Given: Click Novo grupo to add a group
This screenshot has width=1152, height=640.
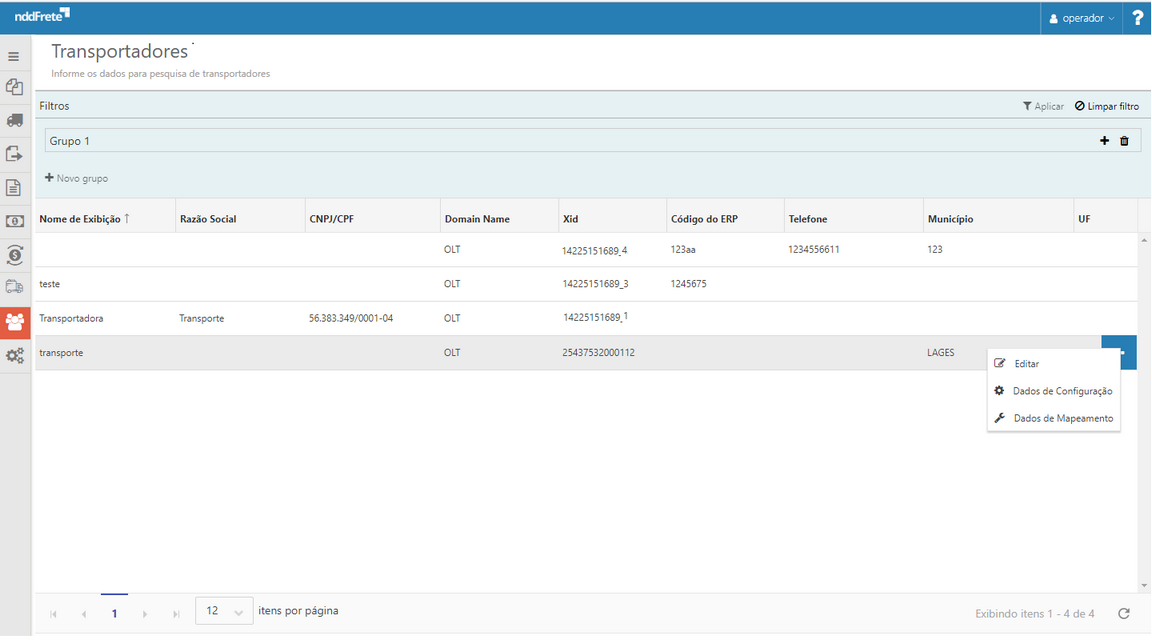Looking at the screenshot, I should point(77,178).
